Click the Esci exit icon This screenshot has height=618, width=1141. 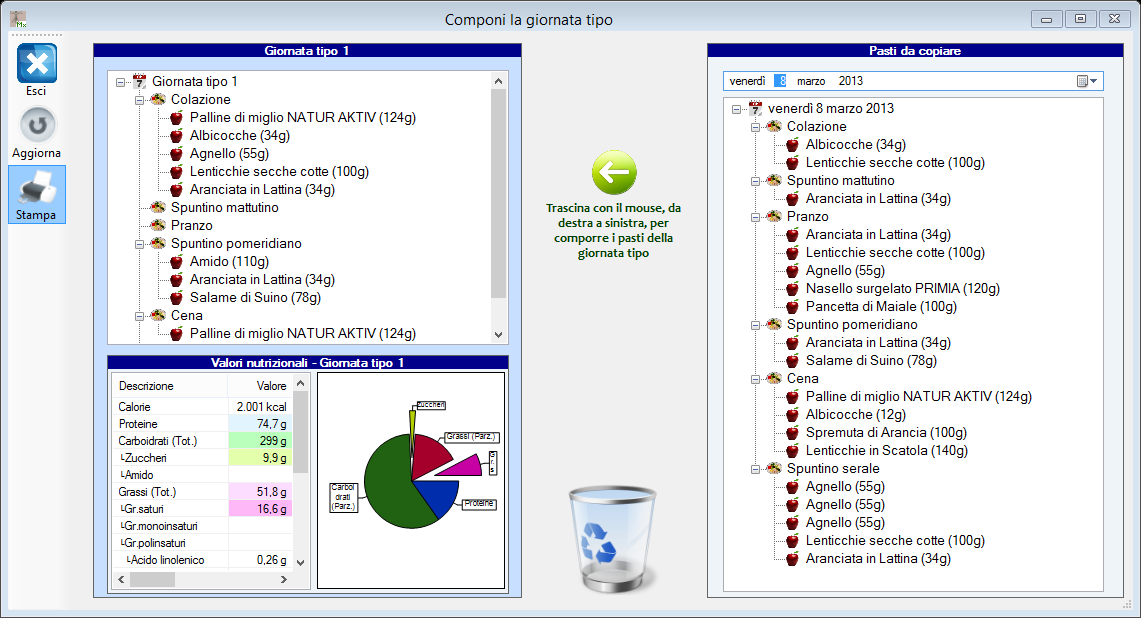(37, 64)
